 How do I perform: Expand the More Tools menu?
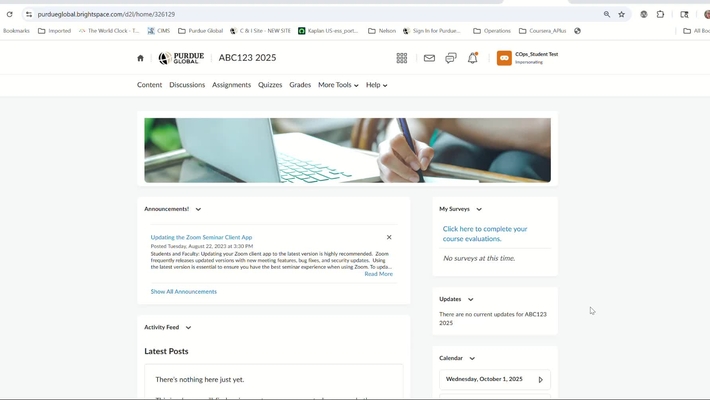[x=338, y=85]
